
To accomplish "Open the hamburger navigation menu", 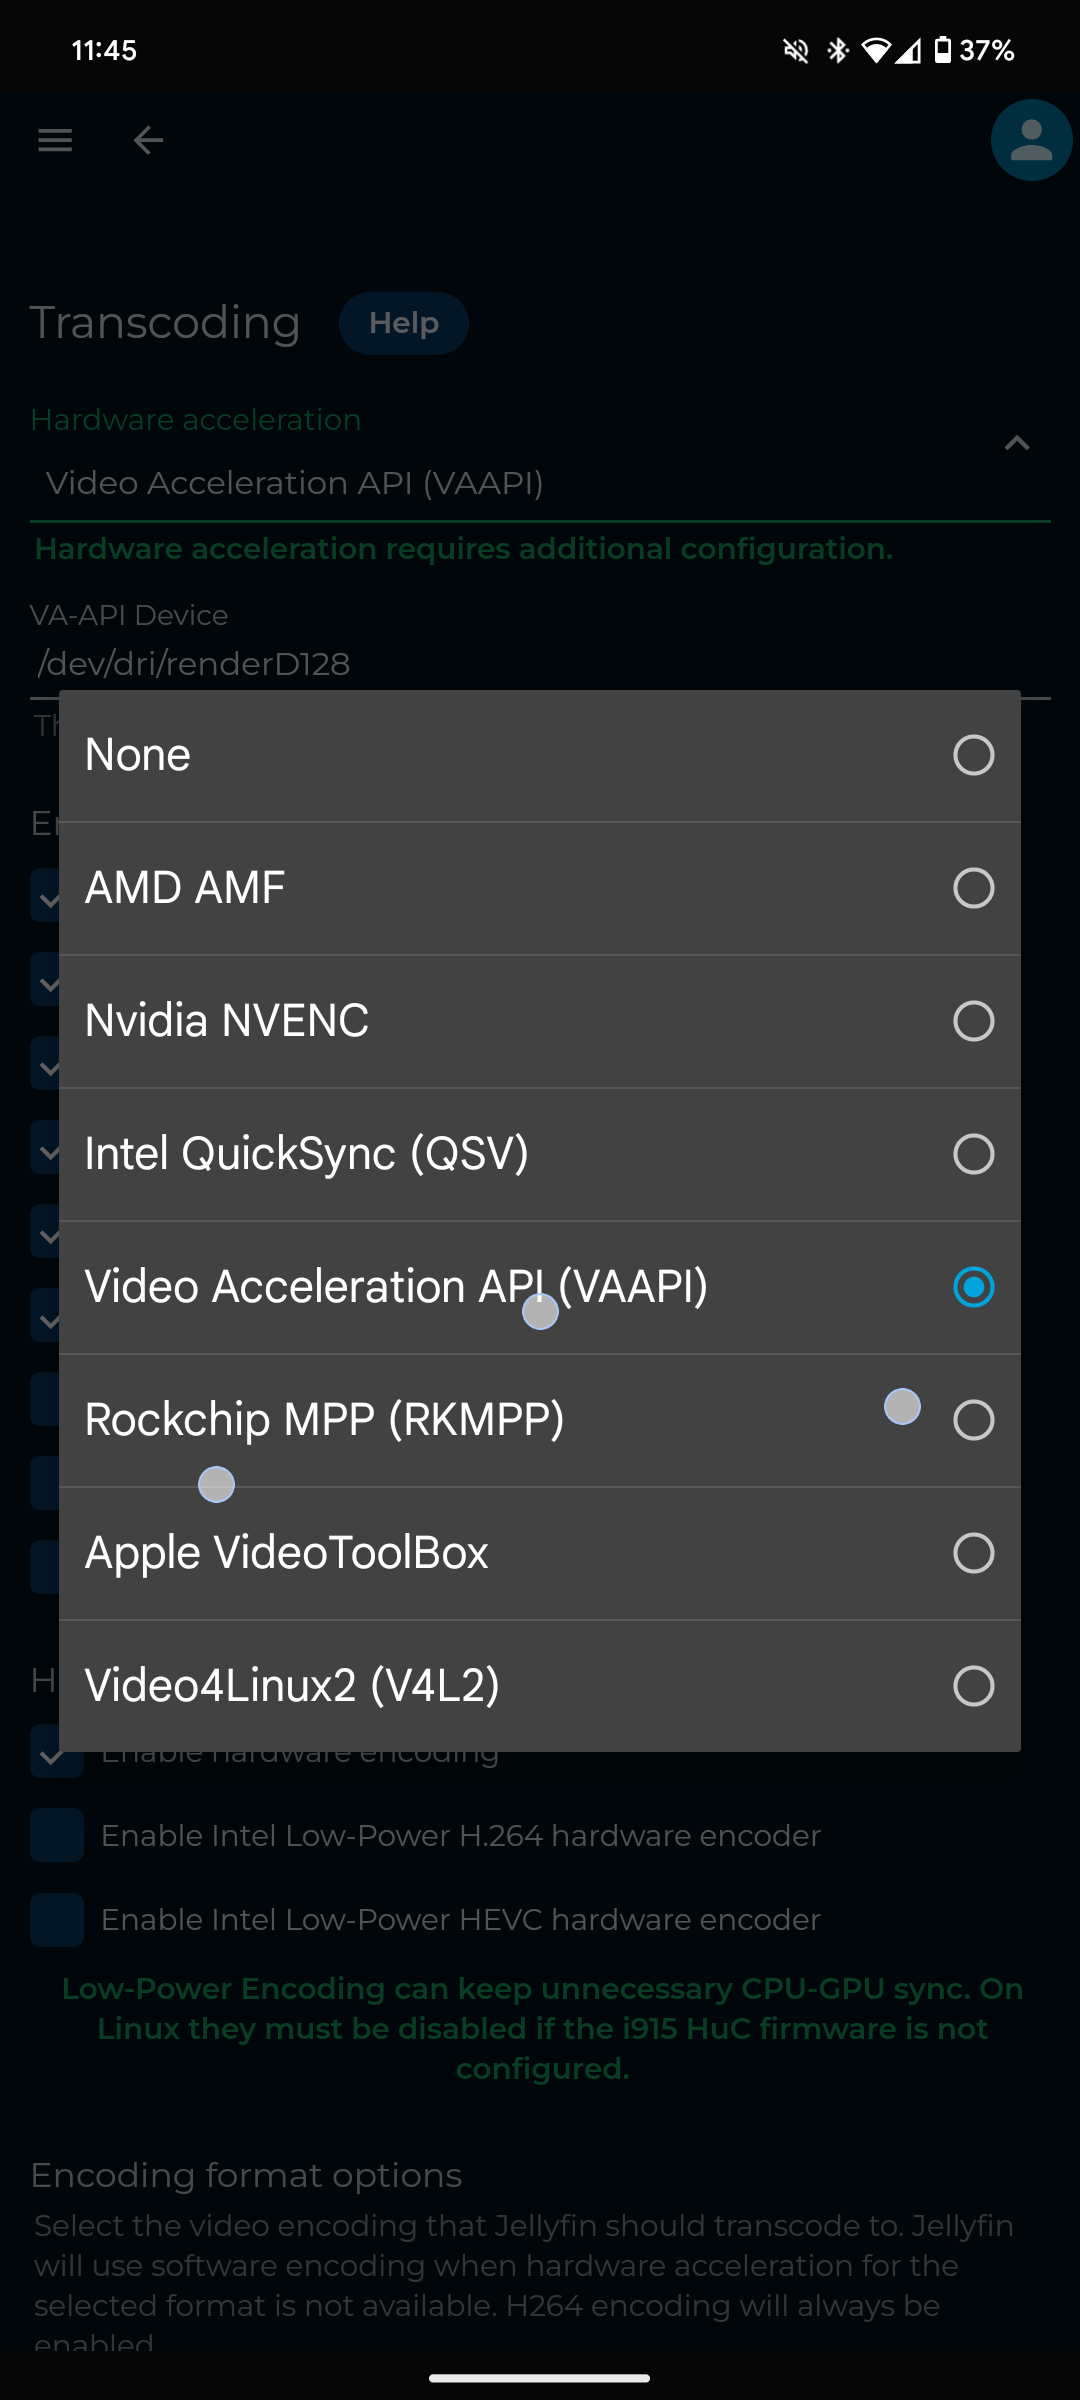I will [x=55, y=140].
